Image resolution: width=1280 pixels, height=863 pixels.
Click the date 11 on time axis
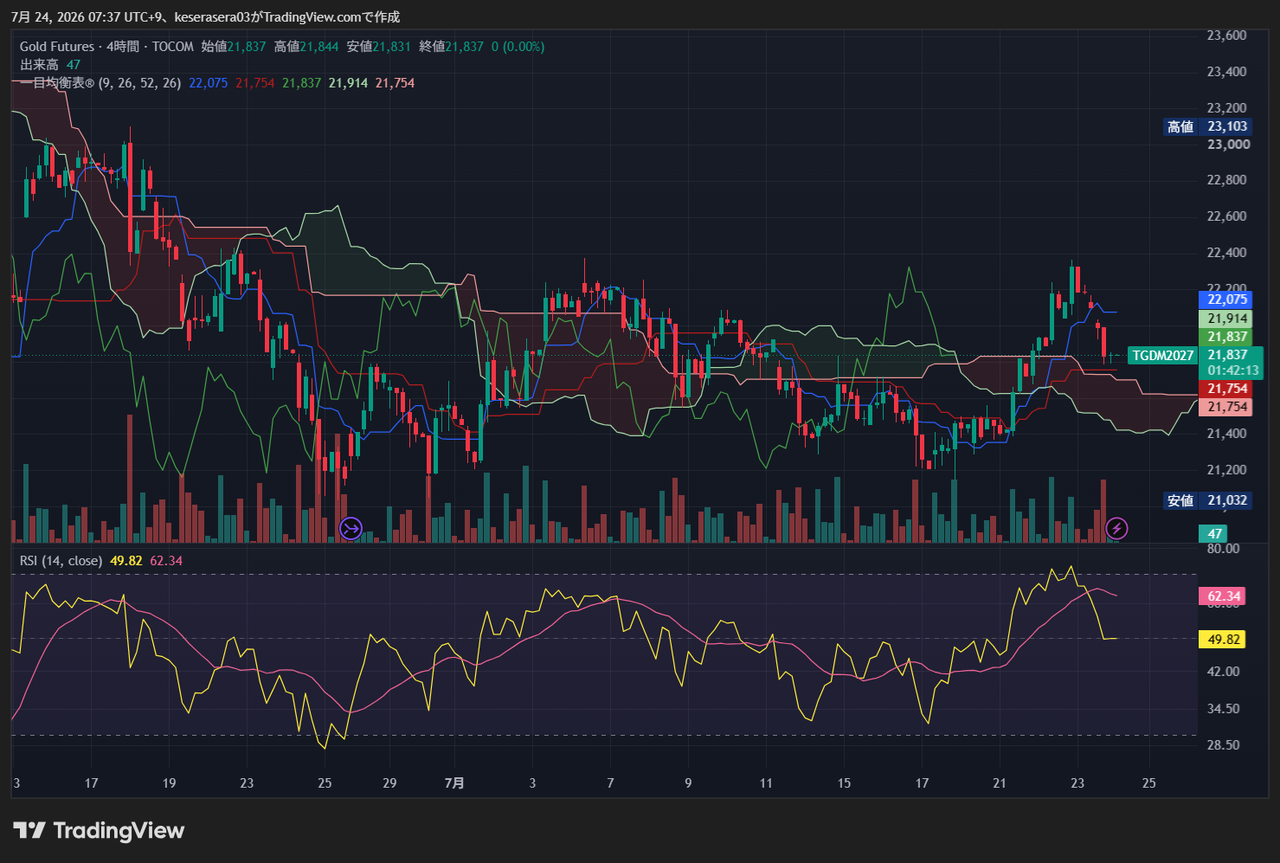(766, 783)
